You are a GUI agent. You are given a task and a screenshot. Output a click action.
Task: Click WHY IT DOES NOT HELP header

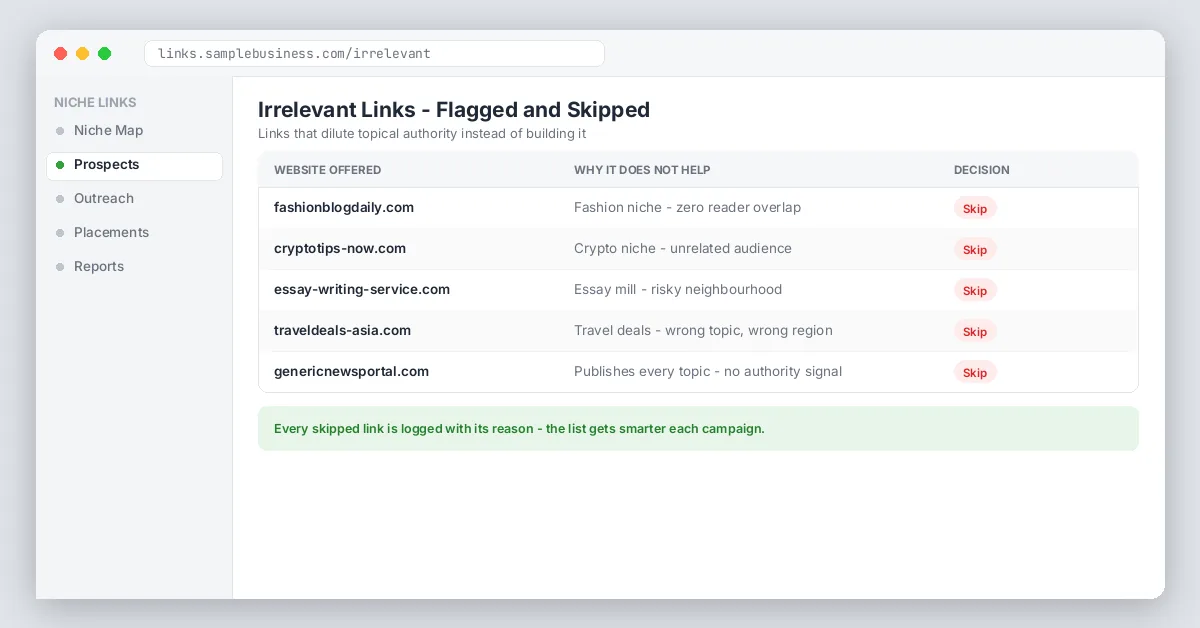pos(642,170)
